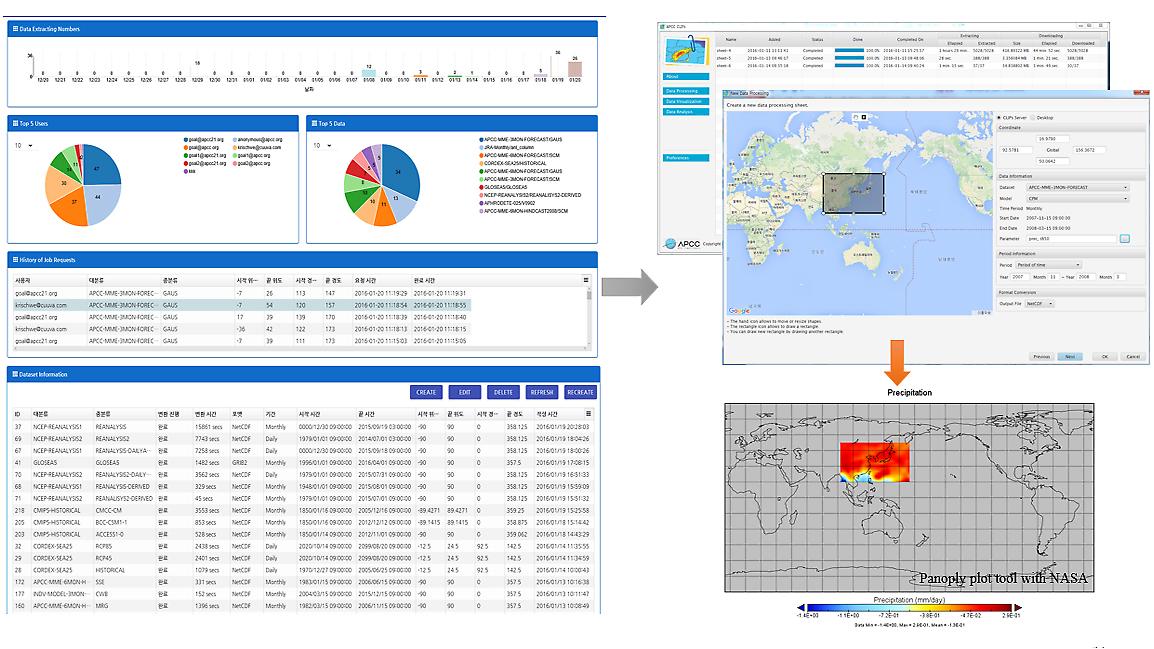
Task: Click the CREATE button
Action: tap(427, 392)
